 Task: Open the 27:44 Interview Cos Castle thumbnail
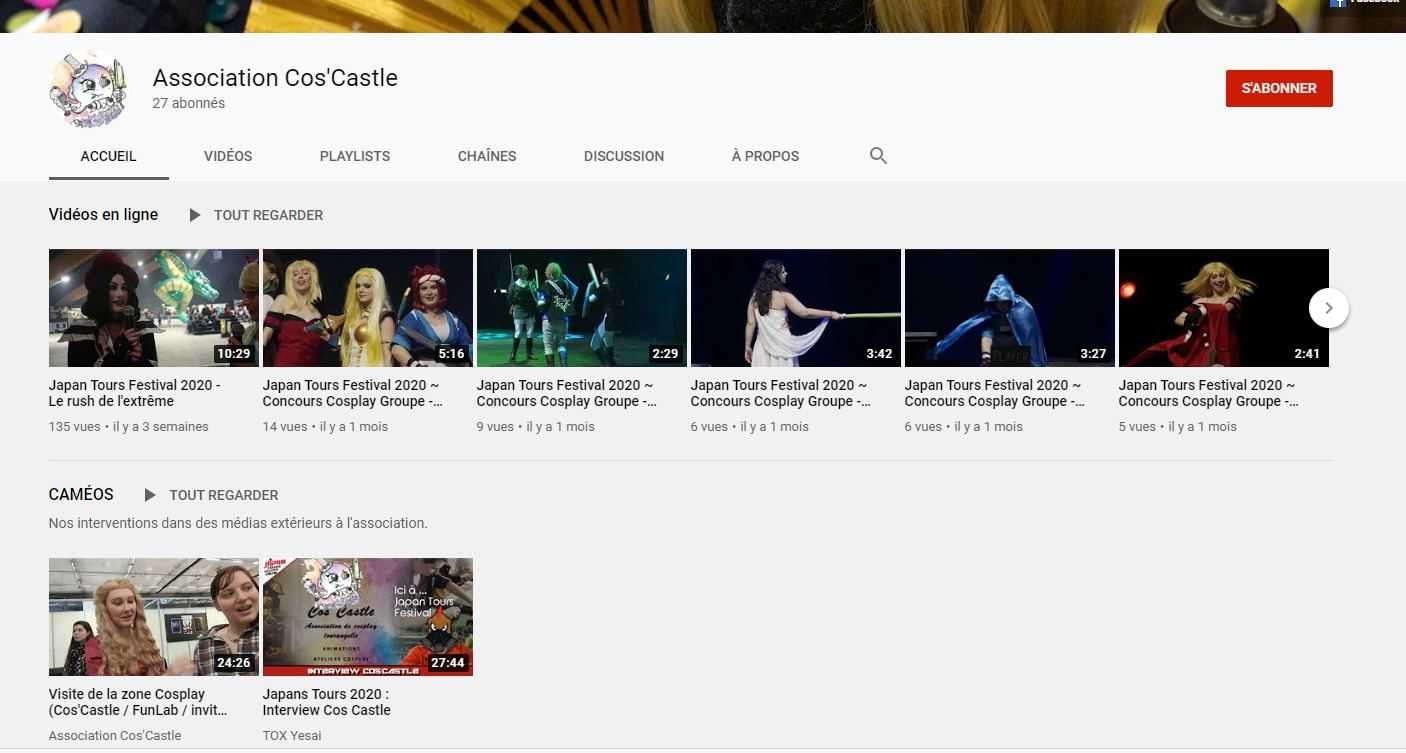pos(368,617)
